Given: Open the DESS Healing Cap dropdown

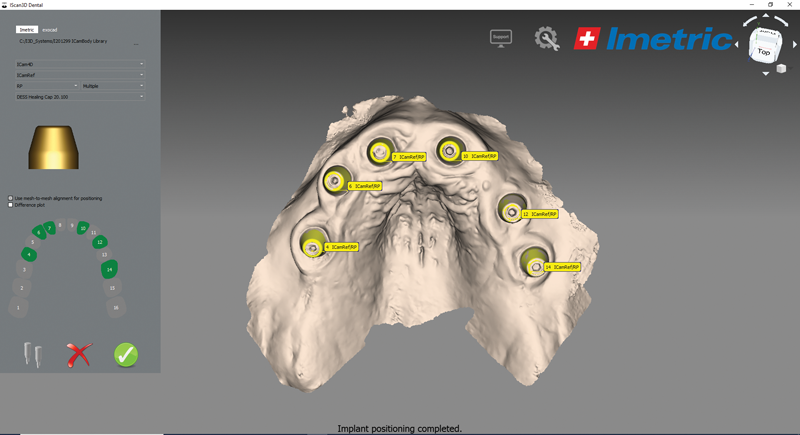Looking at the screenshot, I should [x=80, y=97].
